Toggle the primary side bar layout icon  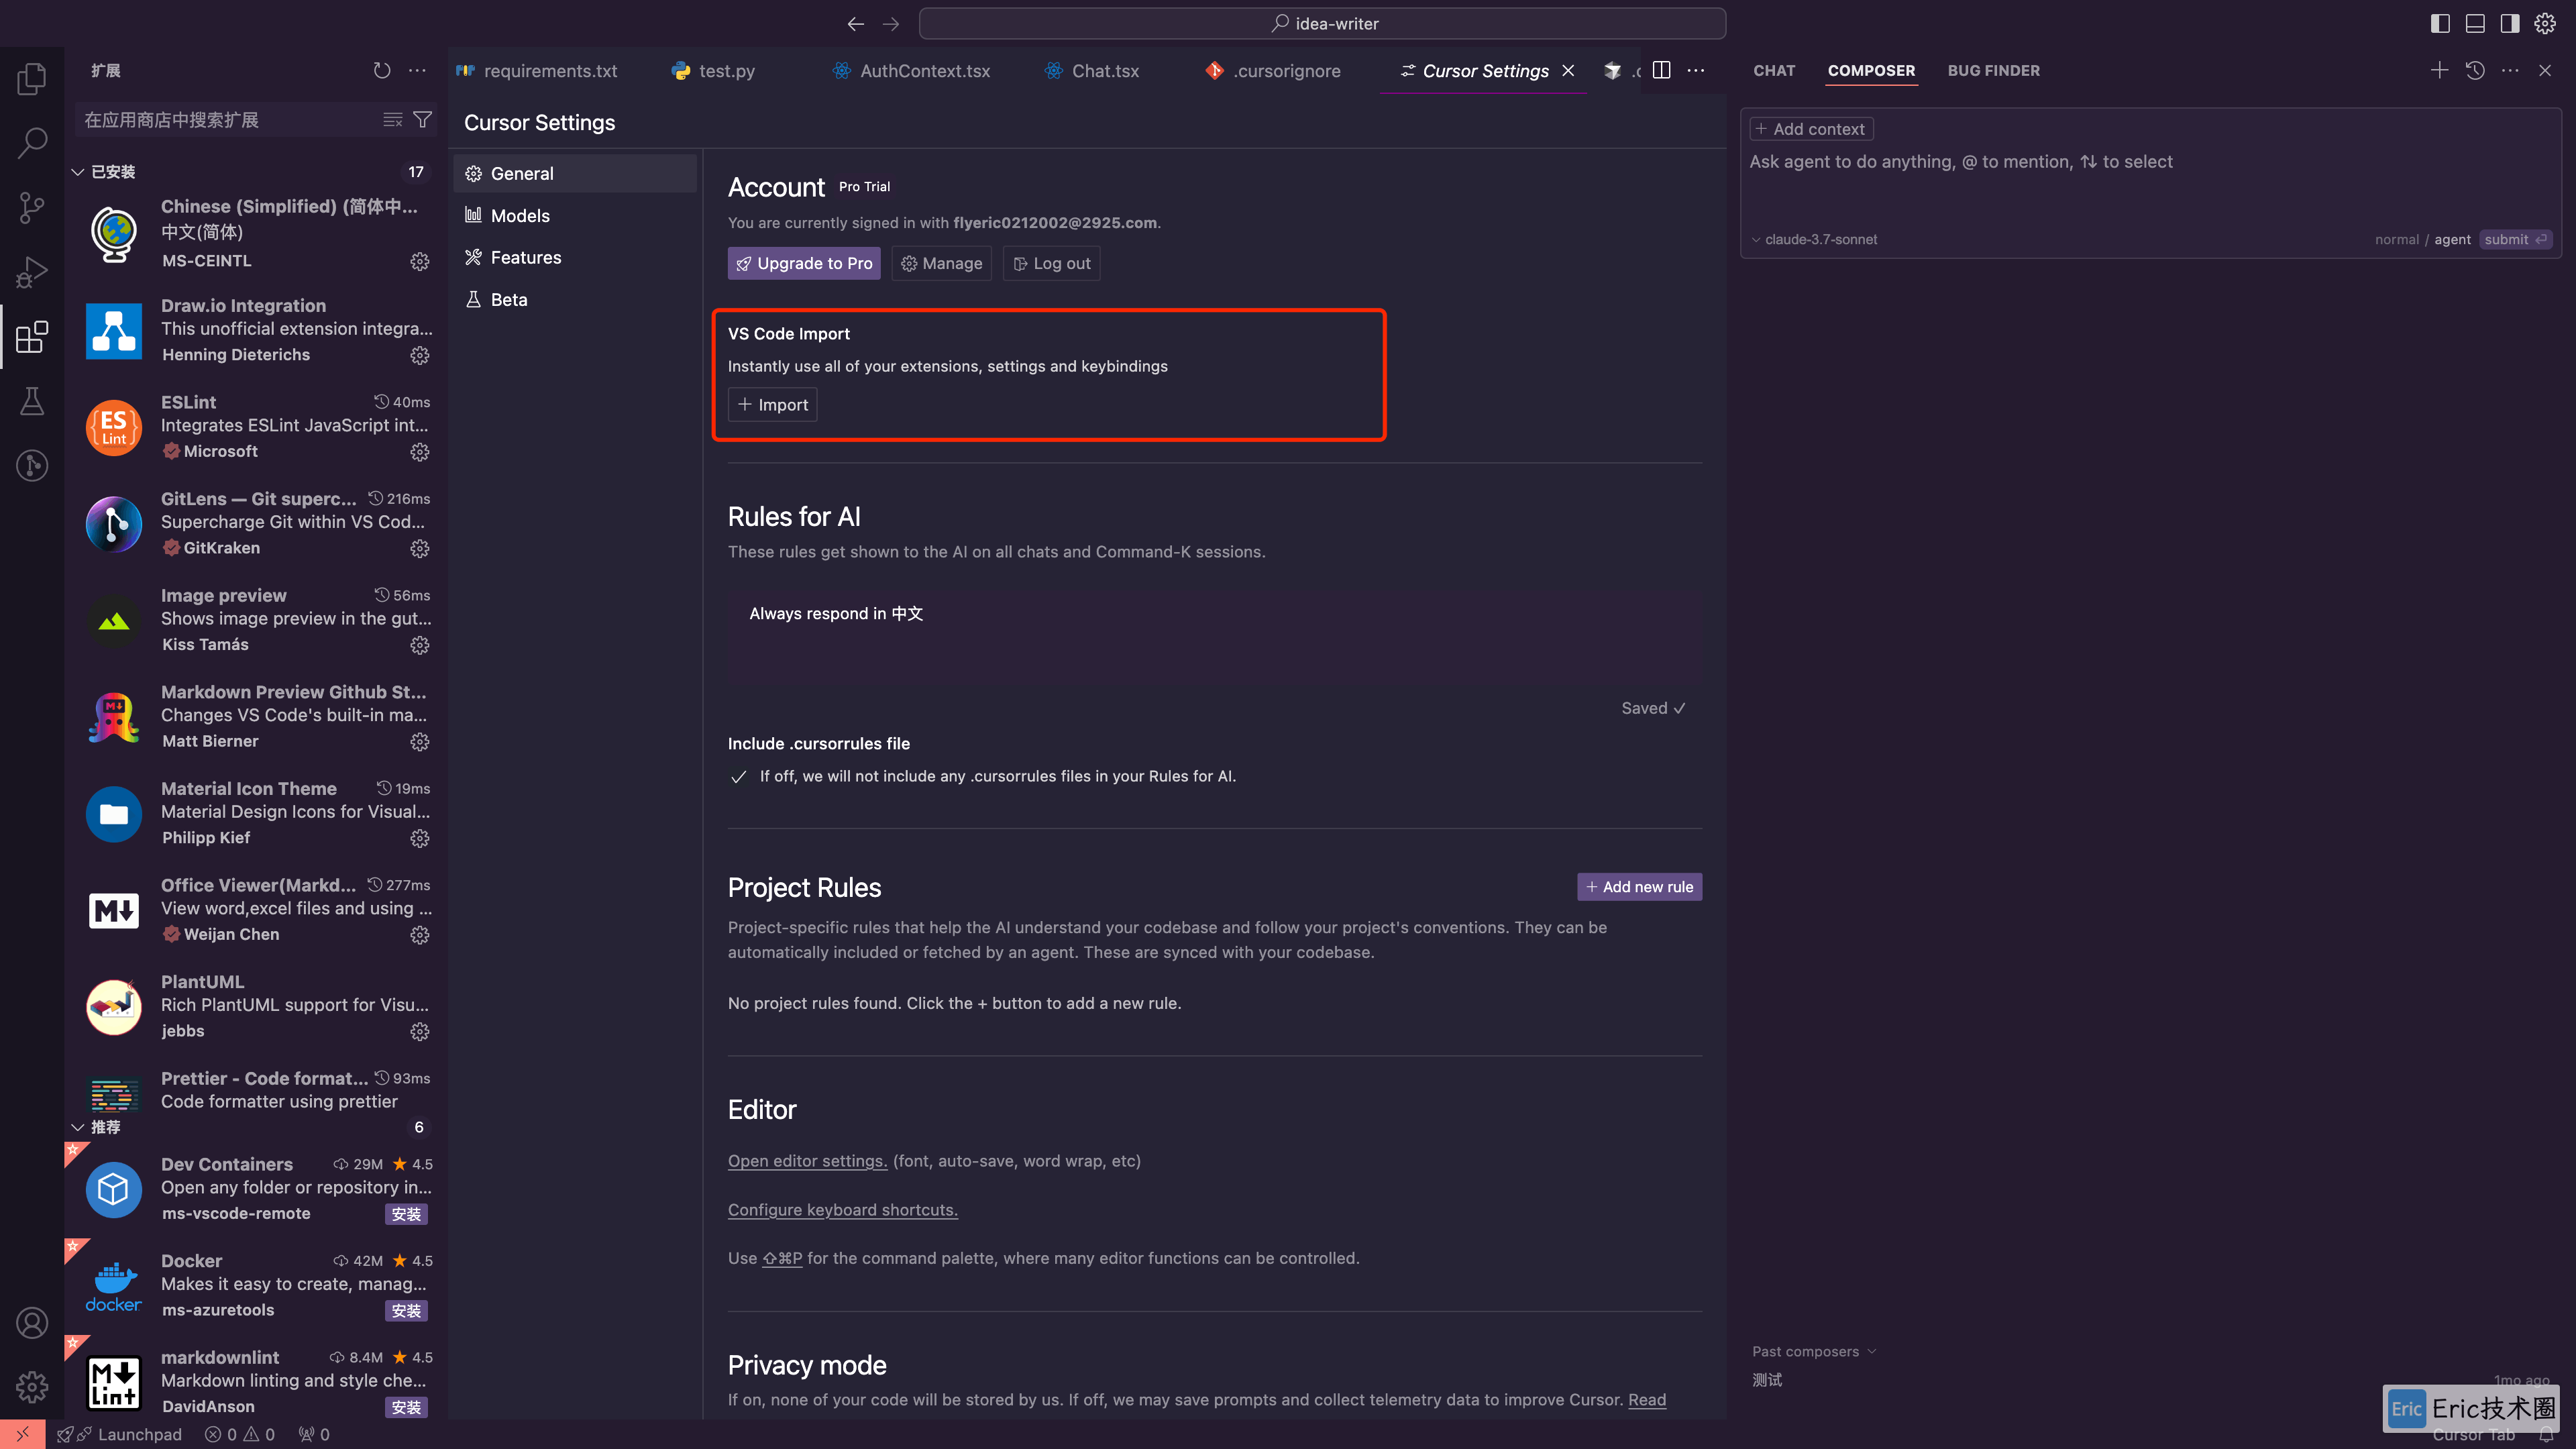coord(2440,23)
